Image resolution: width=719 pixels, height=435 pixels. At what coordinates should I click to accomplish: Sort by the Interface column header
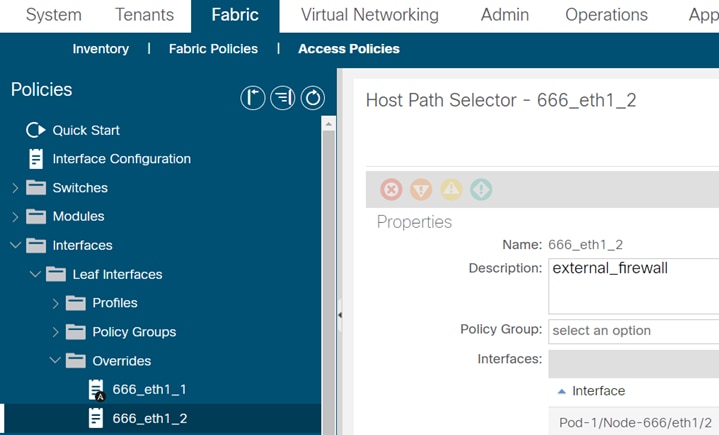[x=598, y=391]
